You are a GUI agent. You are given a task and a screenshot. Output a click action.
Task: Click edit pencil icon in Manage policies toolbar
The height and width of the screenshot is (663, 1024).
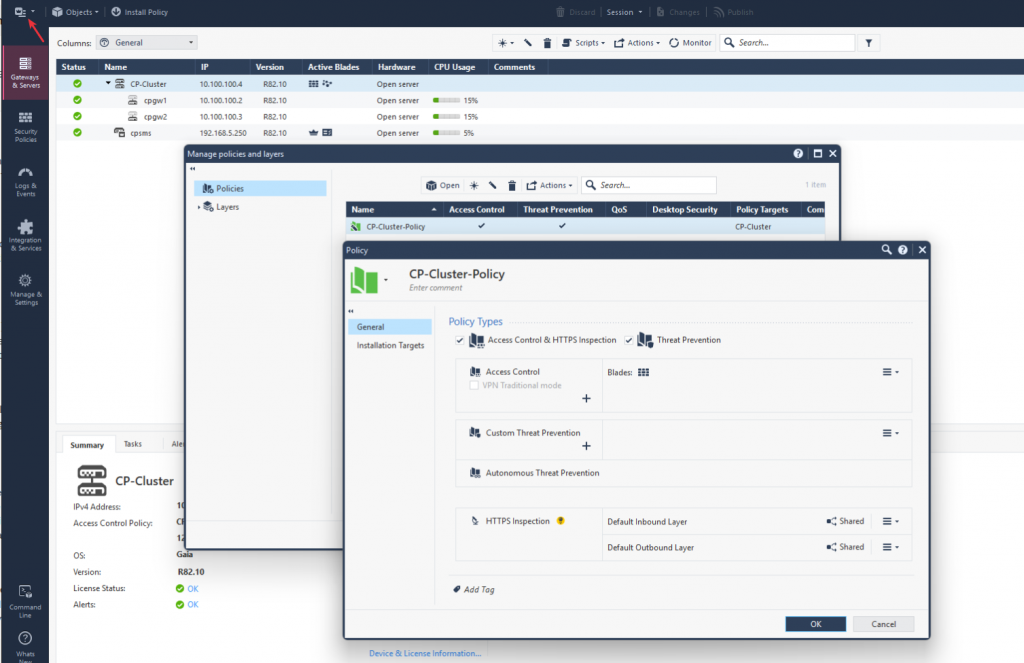pos(492,186)
